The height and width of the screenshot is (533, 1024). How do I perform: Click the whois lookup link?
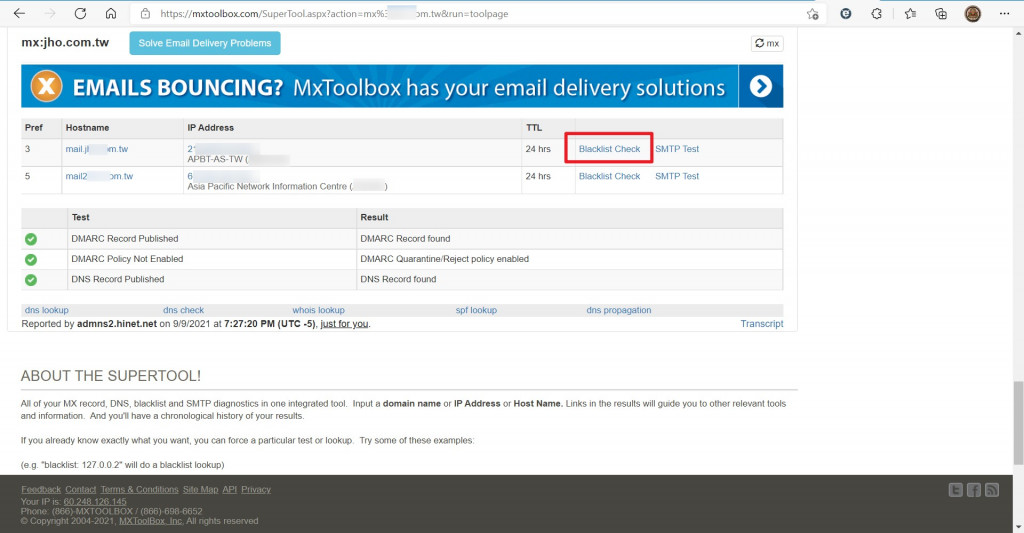tap(319, 310)
